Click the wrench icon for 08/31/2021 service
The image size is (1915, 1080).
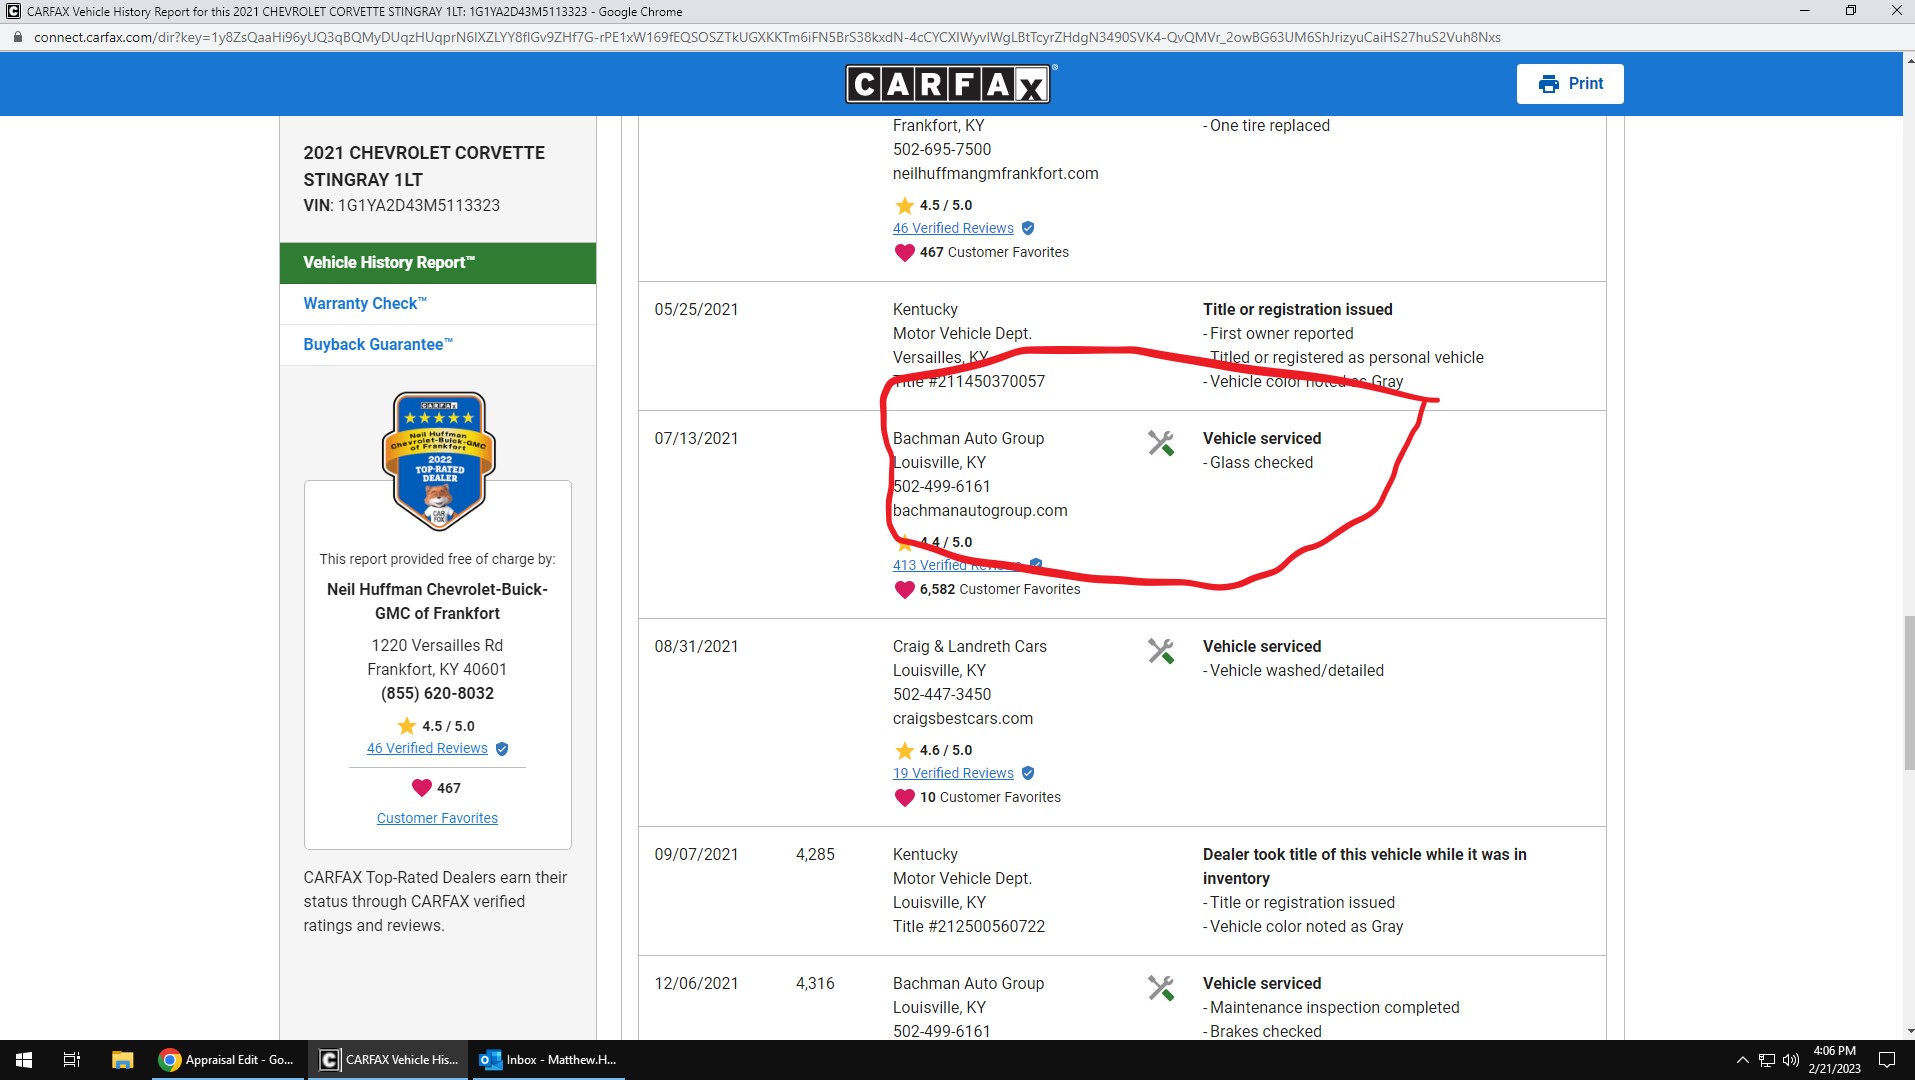pyautogui.click(x=1160, y=651)
